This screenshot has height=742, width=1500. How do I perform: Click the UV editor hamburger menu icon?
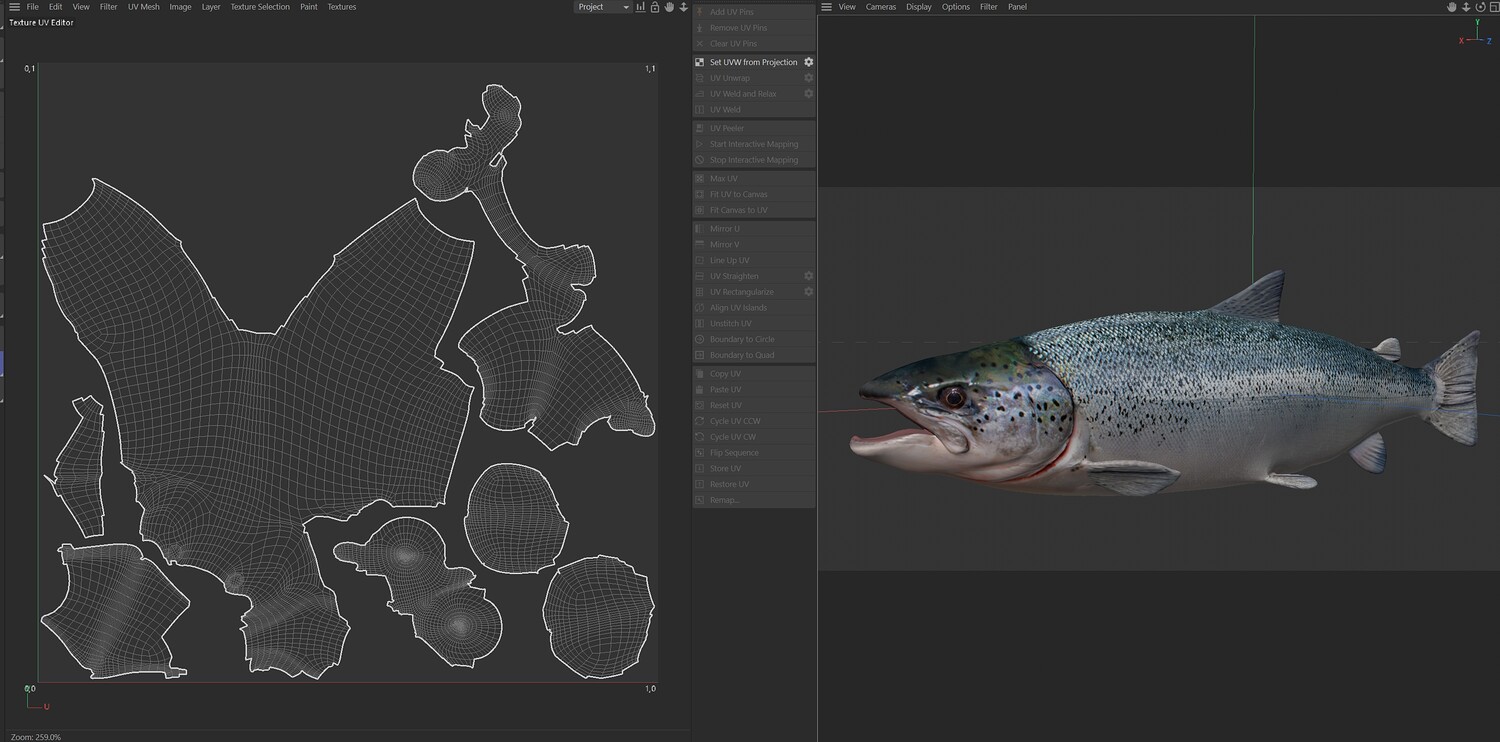click(14, 7)
